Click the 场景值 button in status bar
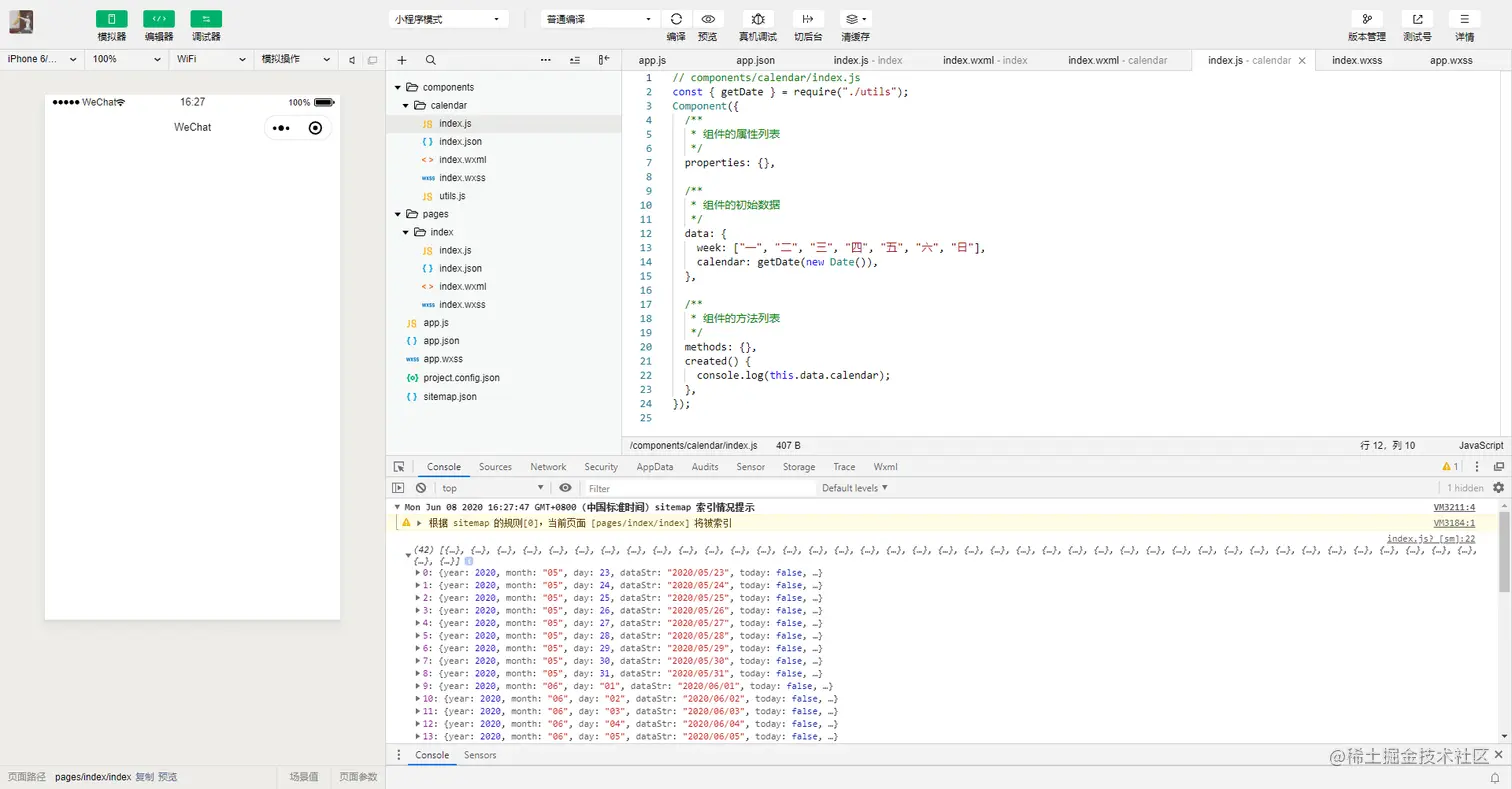Viewport: 1512px width, 789px height. pyautogui.click(x=304, y=777)
